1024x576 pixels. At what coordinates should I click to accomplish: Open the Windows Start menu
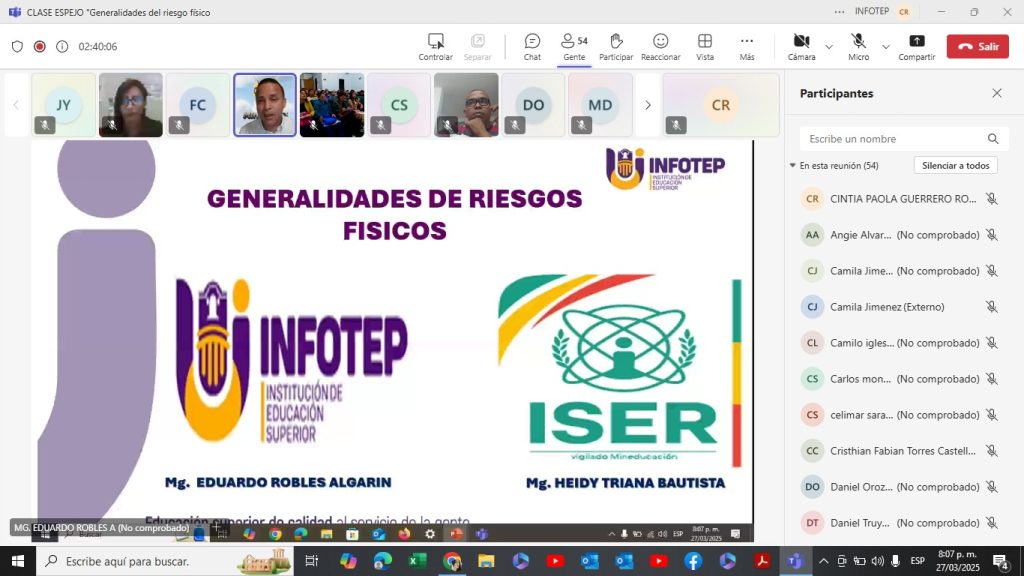coord(18,561)
